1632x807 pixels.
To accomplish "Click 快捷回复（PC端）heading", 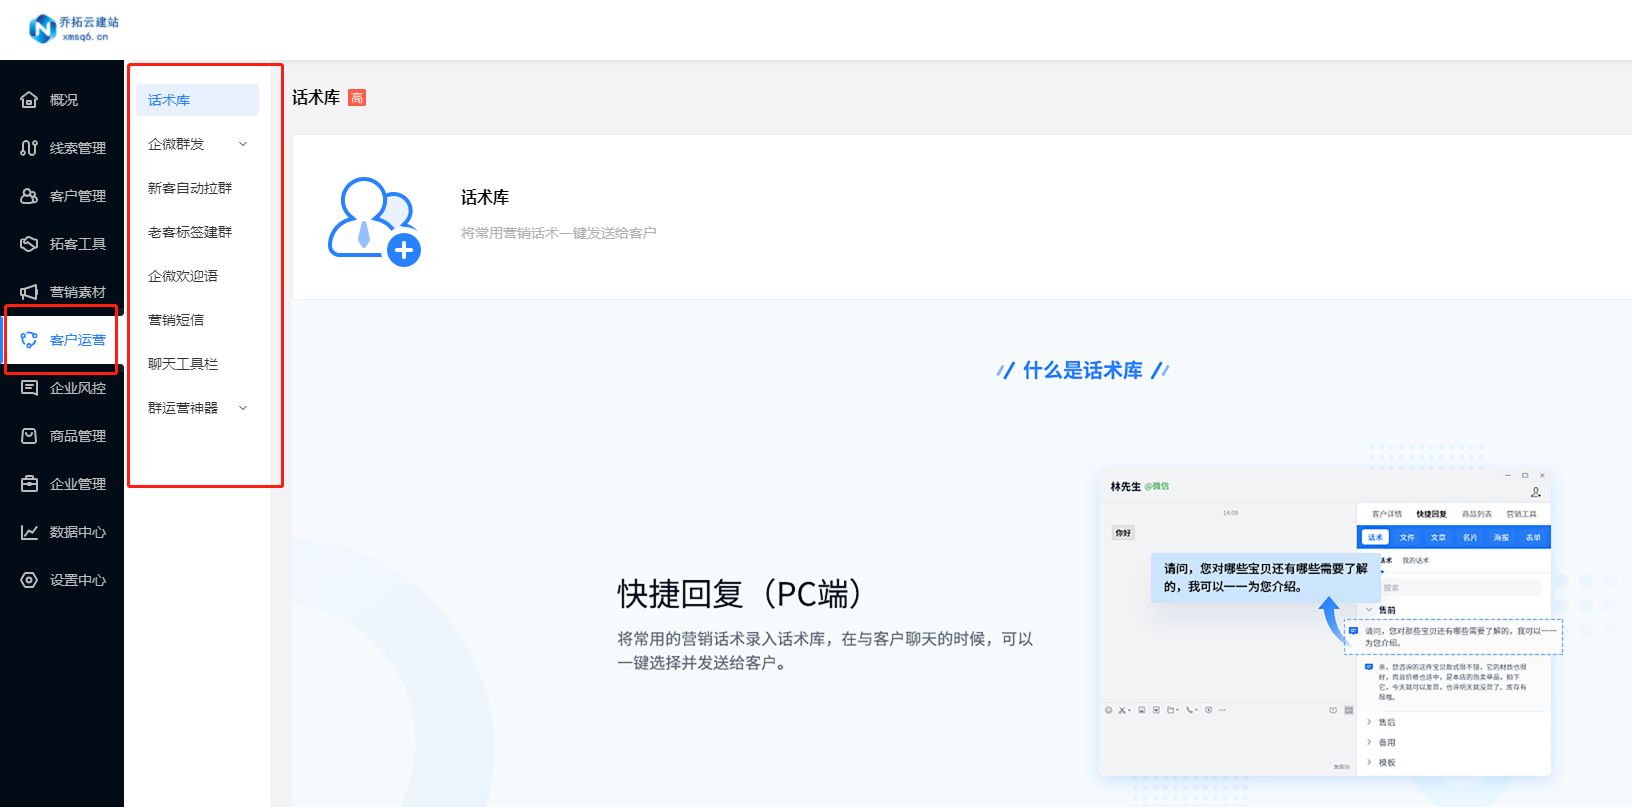I will pyautogui.click(x=740, y=594).
